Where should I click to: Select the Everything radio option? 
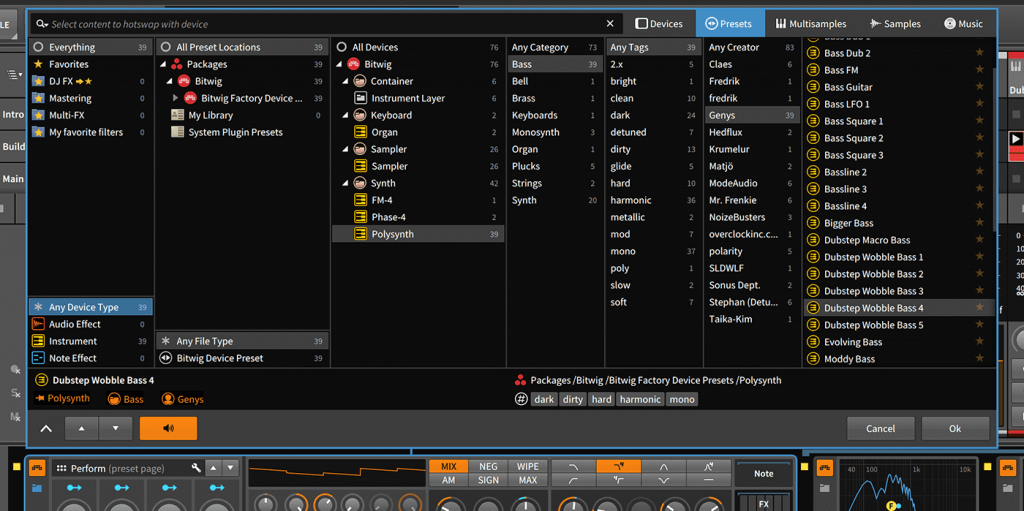tap(39, 47)
